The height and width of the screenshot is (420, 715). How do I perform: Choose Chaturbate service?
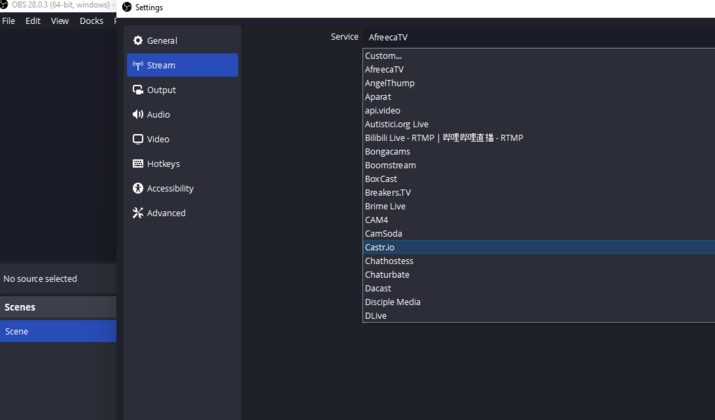(x=539, y=275)
